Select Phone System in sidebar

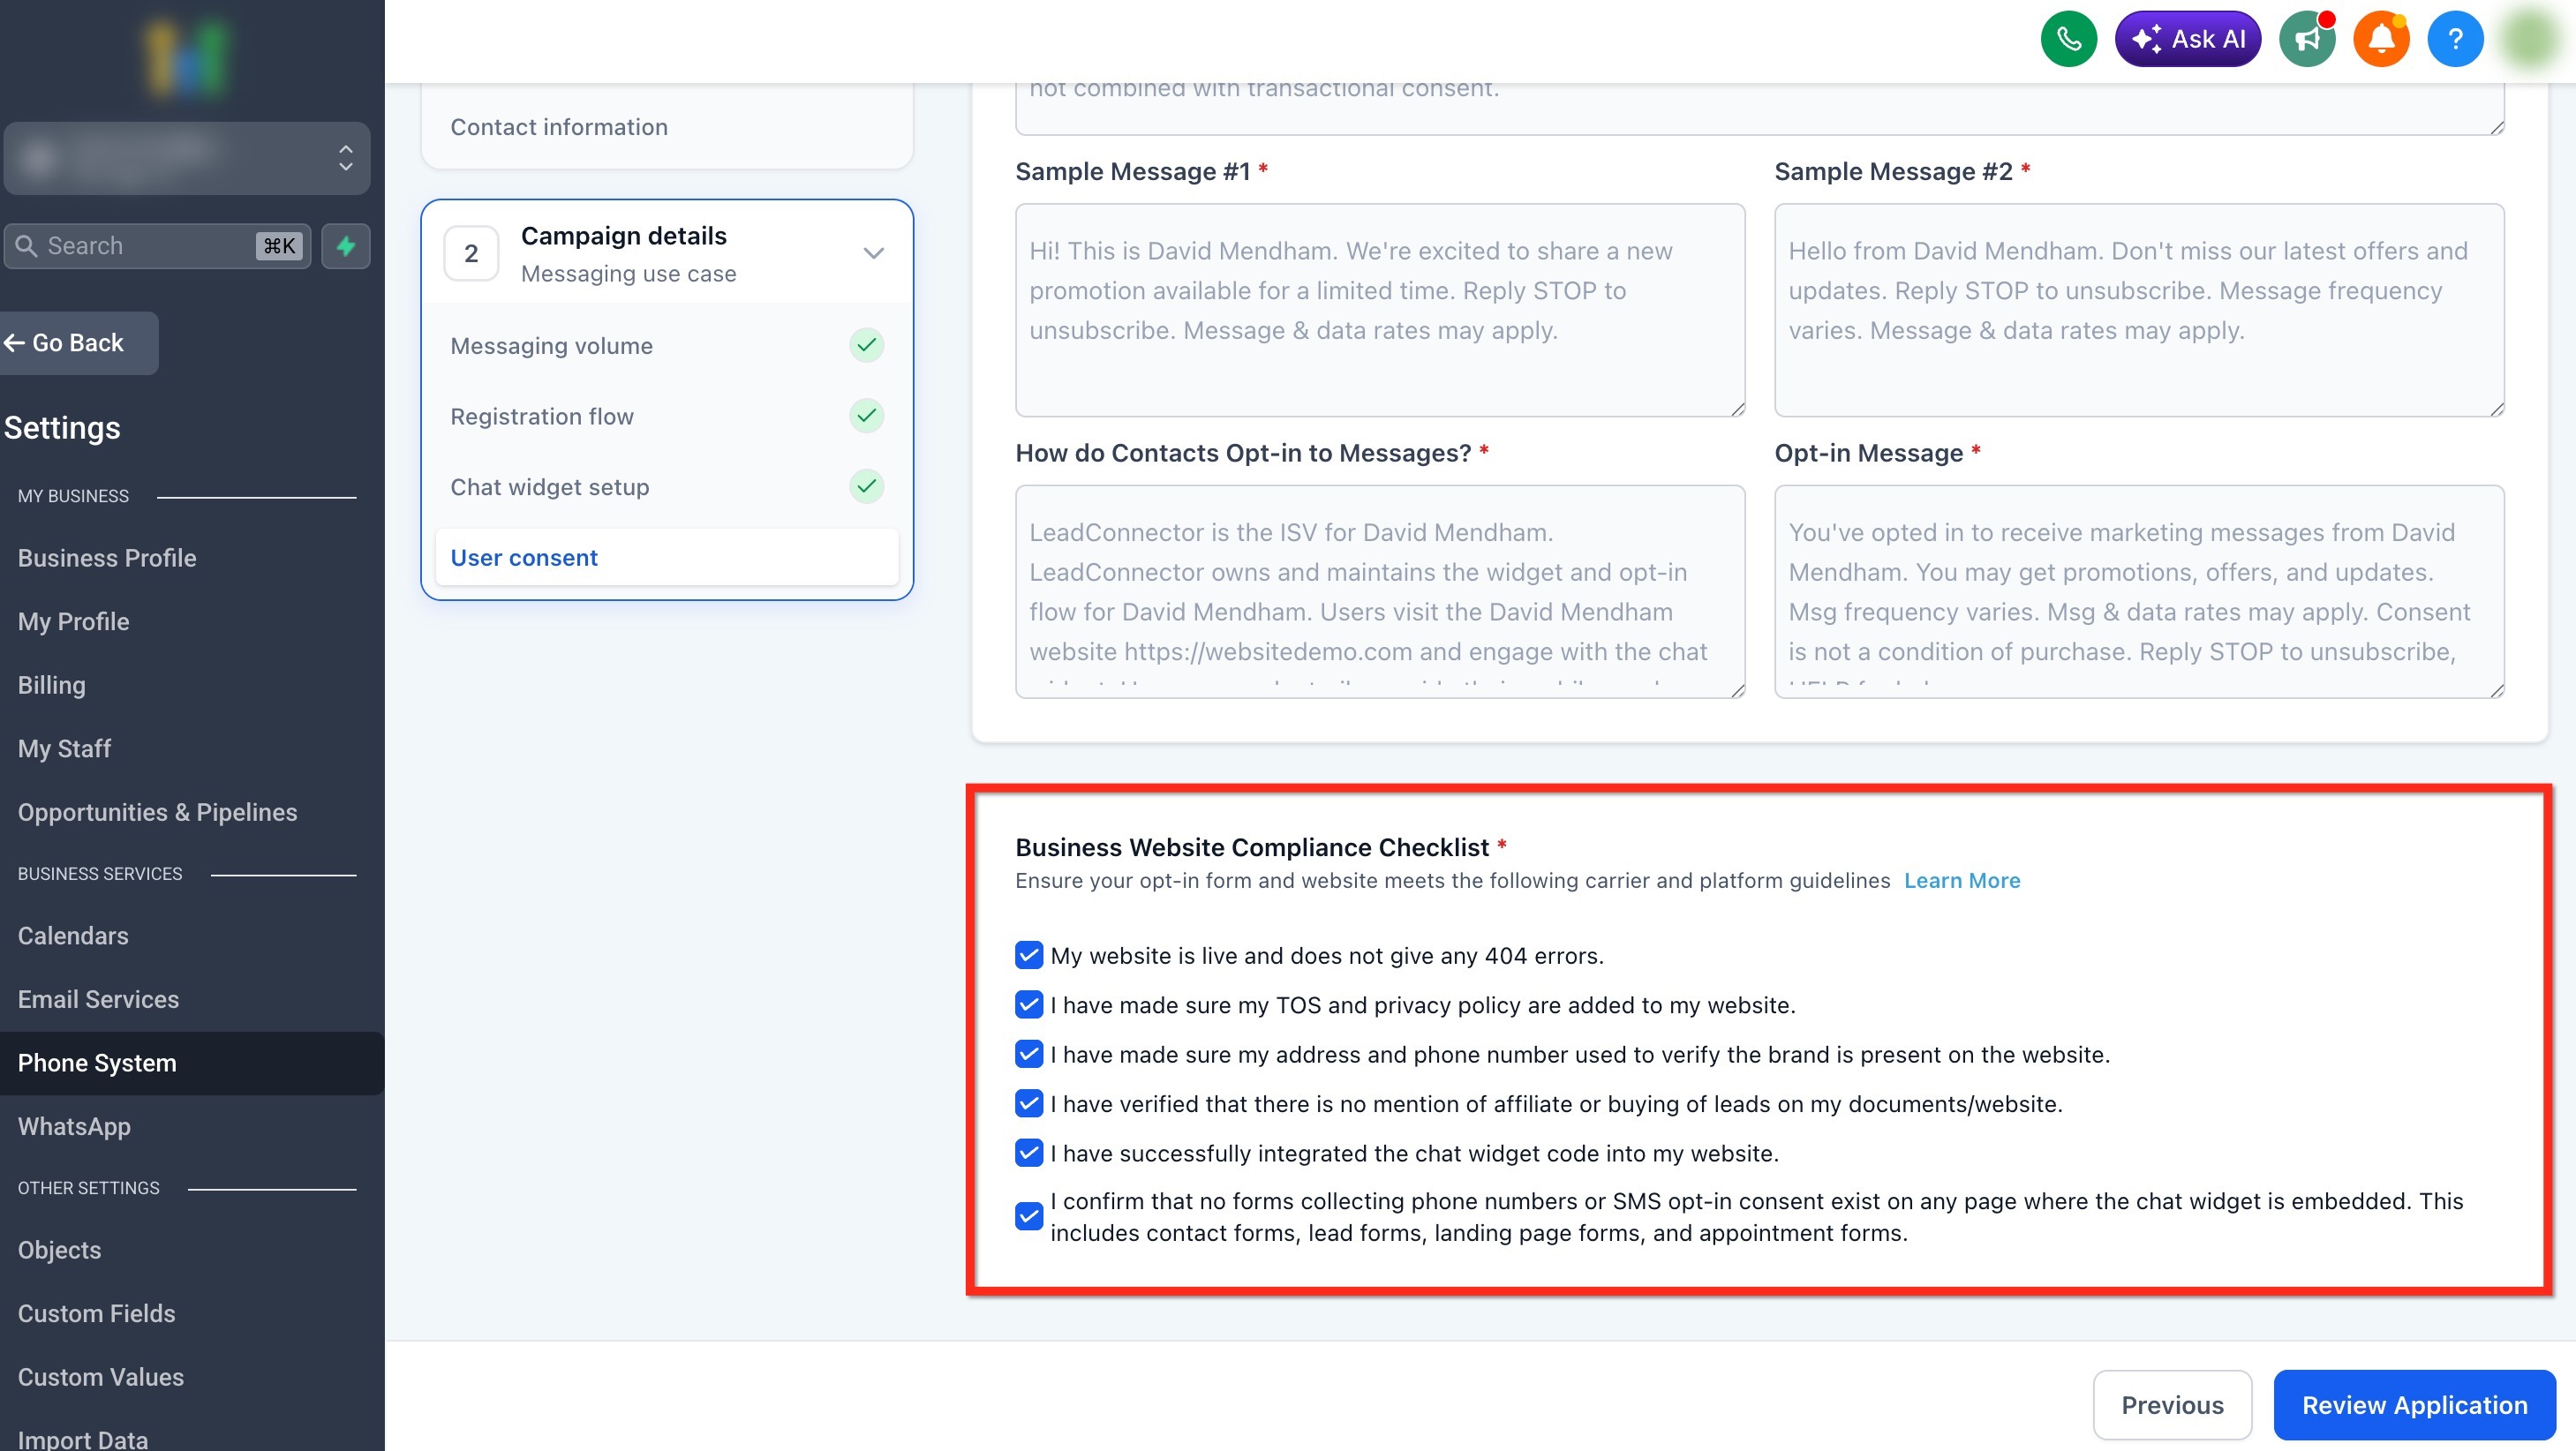tap(192, 1063)
